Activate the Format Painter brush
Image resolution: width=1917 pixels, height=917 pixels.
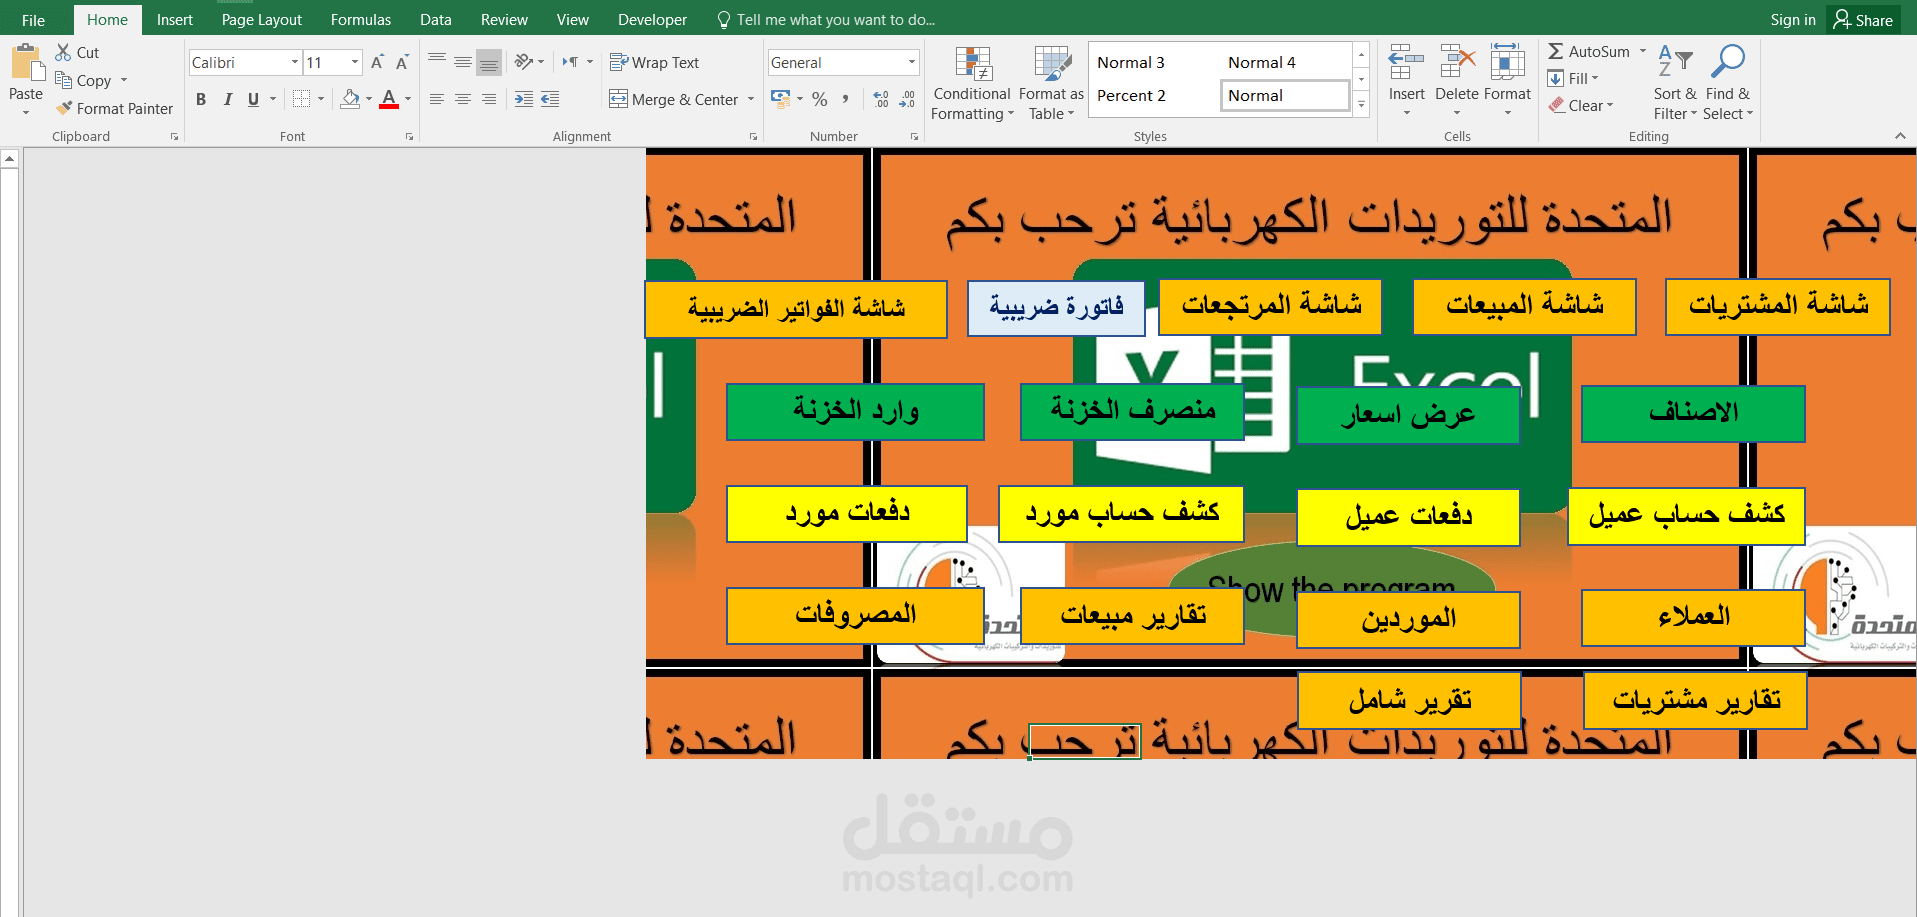click(x=64, y=108)
